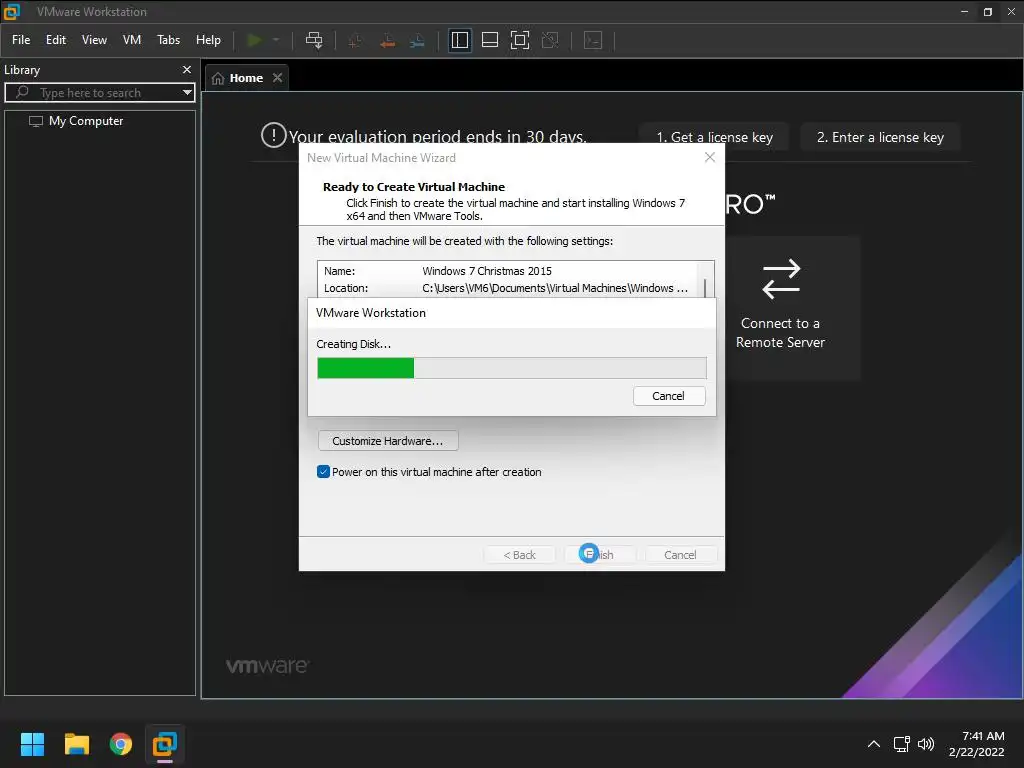This screenshot has height=768, width=1024.
Task: Click the Back button in the wizard
Action: pos(519,554)
